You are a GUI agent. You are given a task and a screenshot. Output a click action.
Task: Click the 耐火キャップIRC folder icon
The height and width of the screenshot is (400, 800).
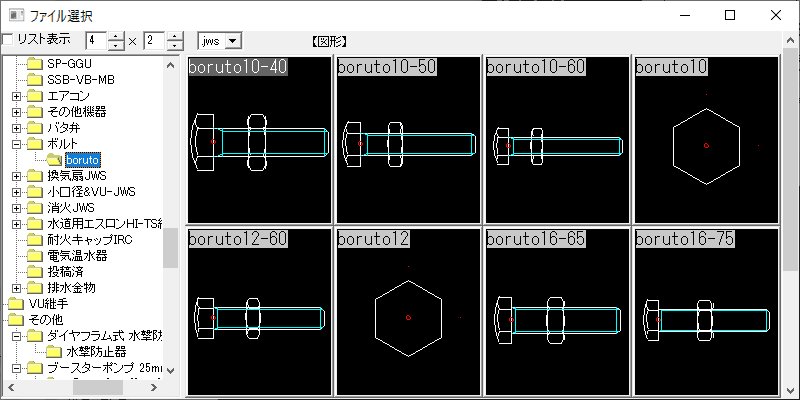(x=35, y=240)
